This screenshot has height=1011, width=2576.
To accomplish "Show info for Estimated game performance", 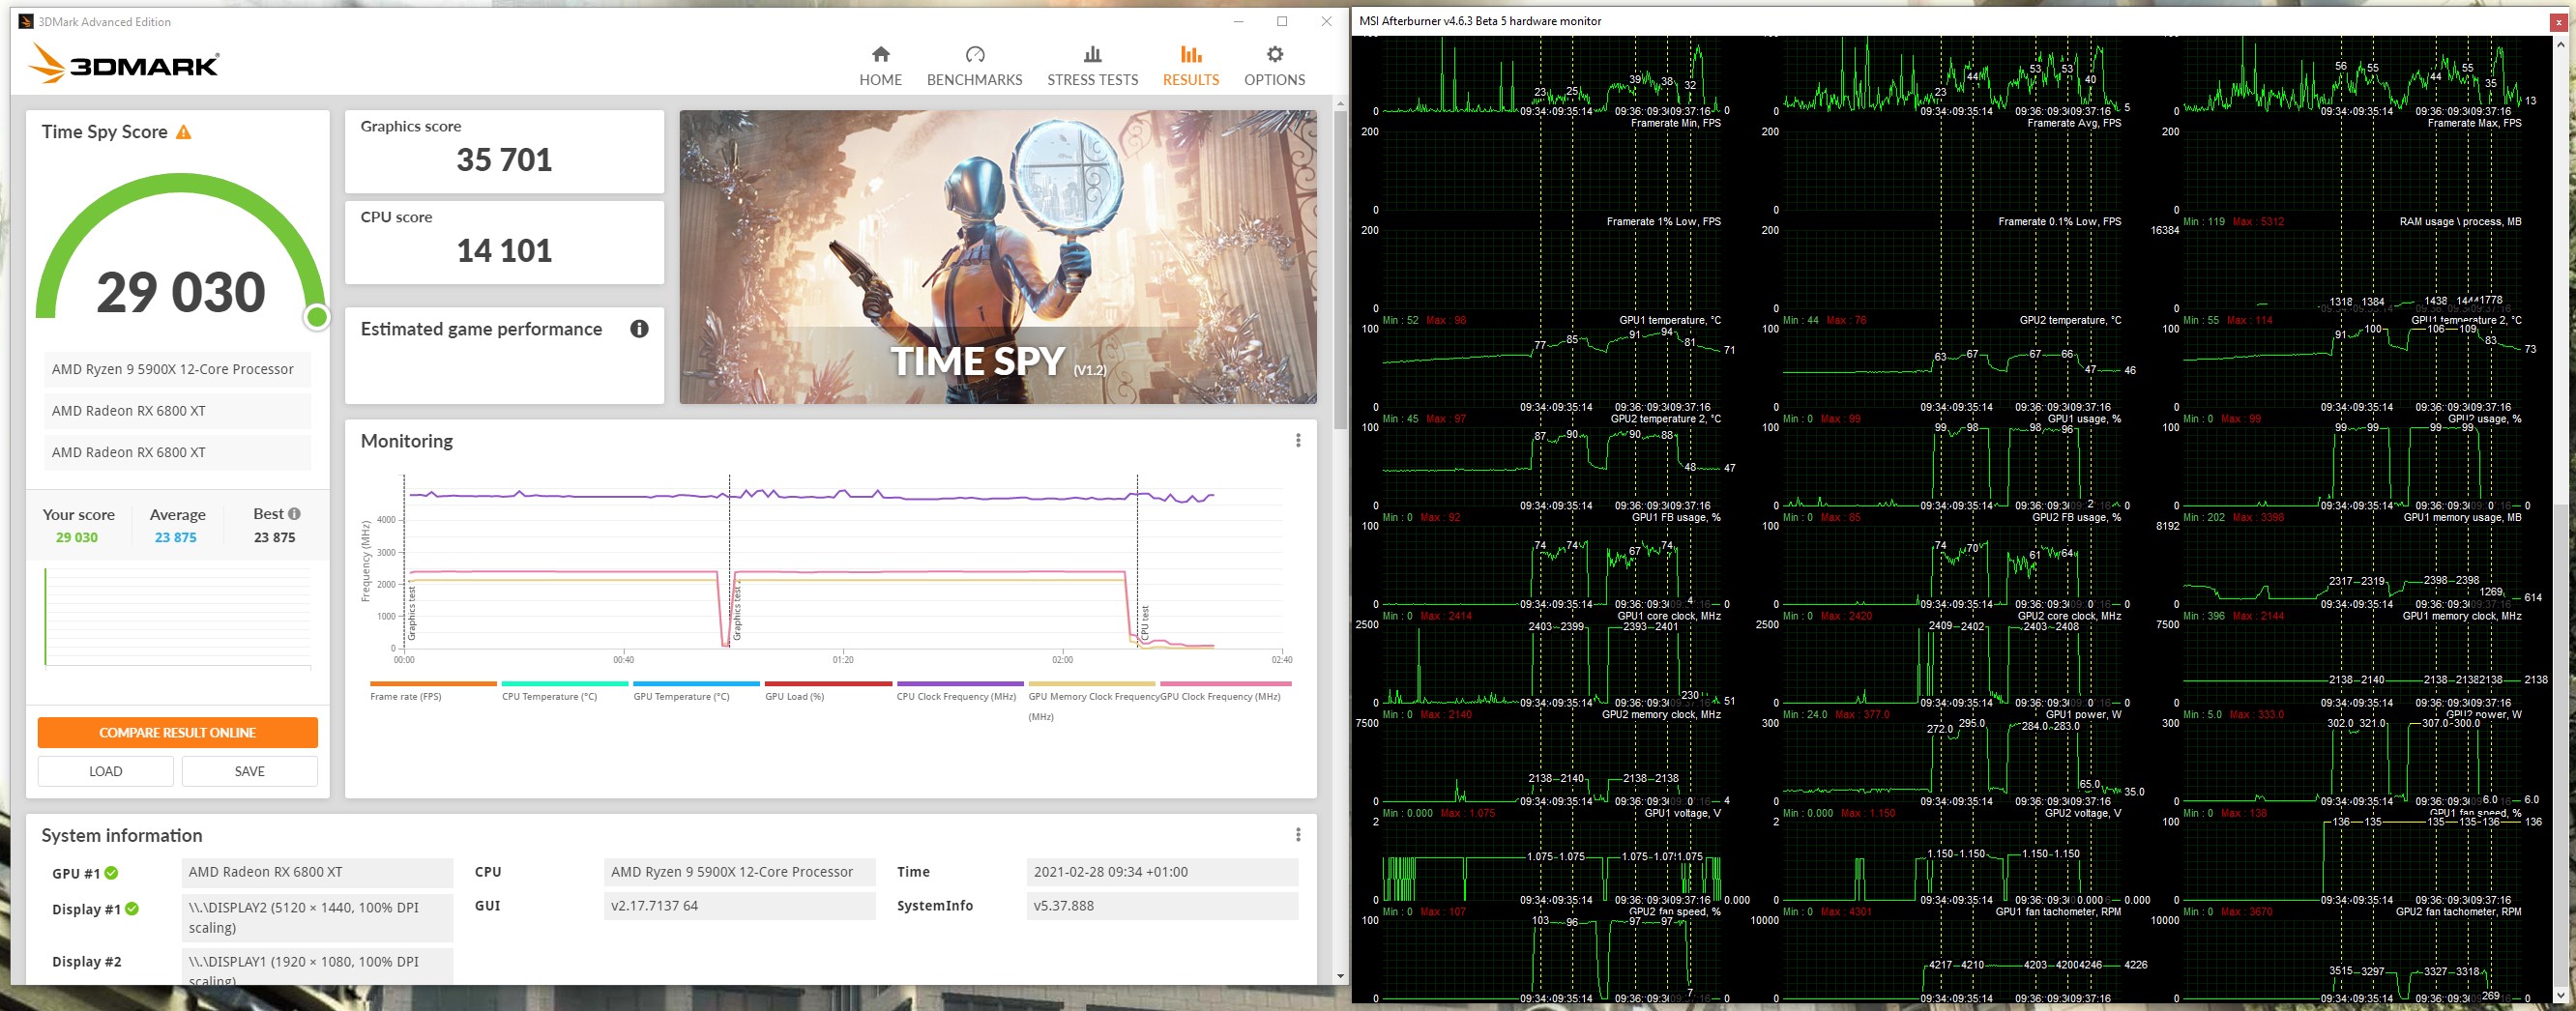I will (x=639, y=329).
